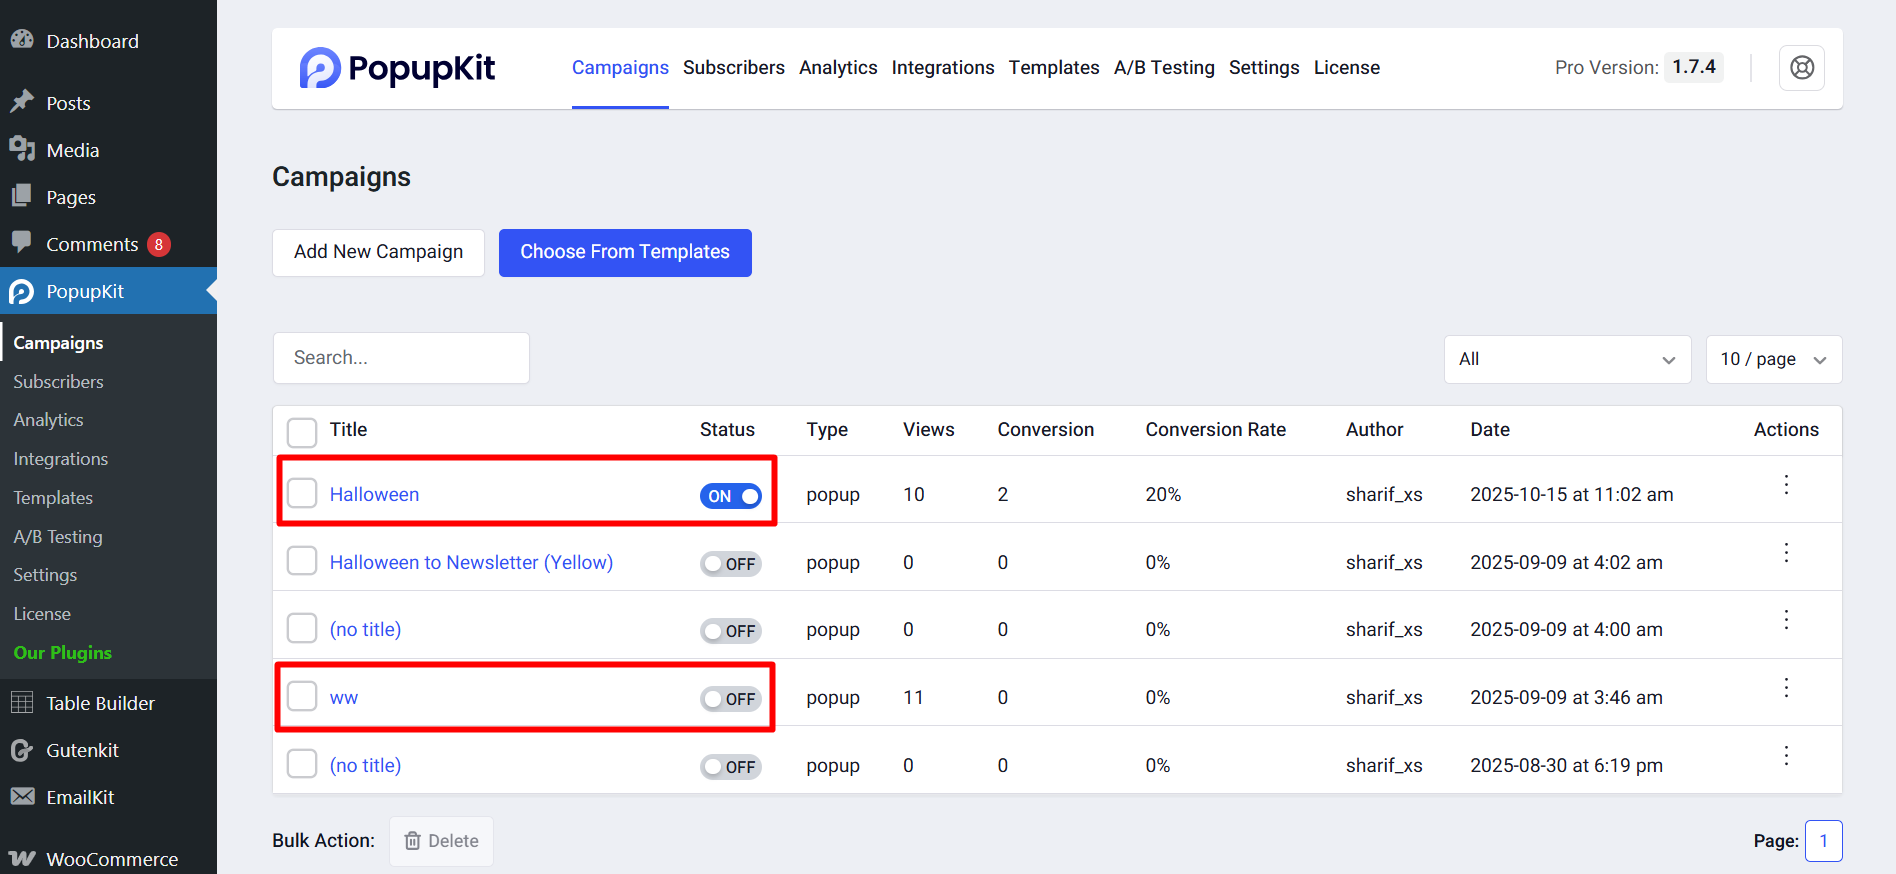Screen dimensions: 1896x874
Task: Open the Halloween campaign title link
Action: (374, 495)
